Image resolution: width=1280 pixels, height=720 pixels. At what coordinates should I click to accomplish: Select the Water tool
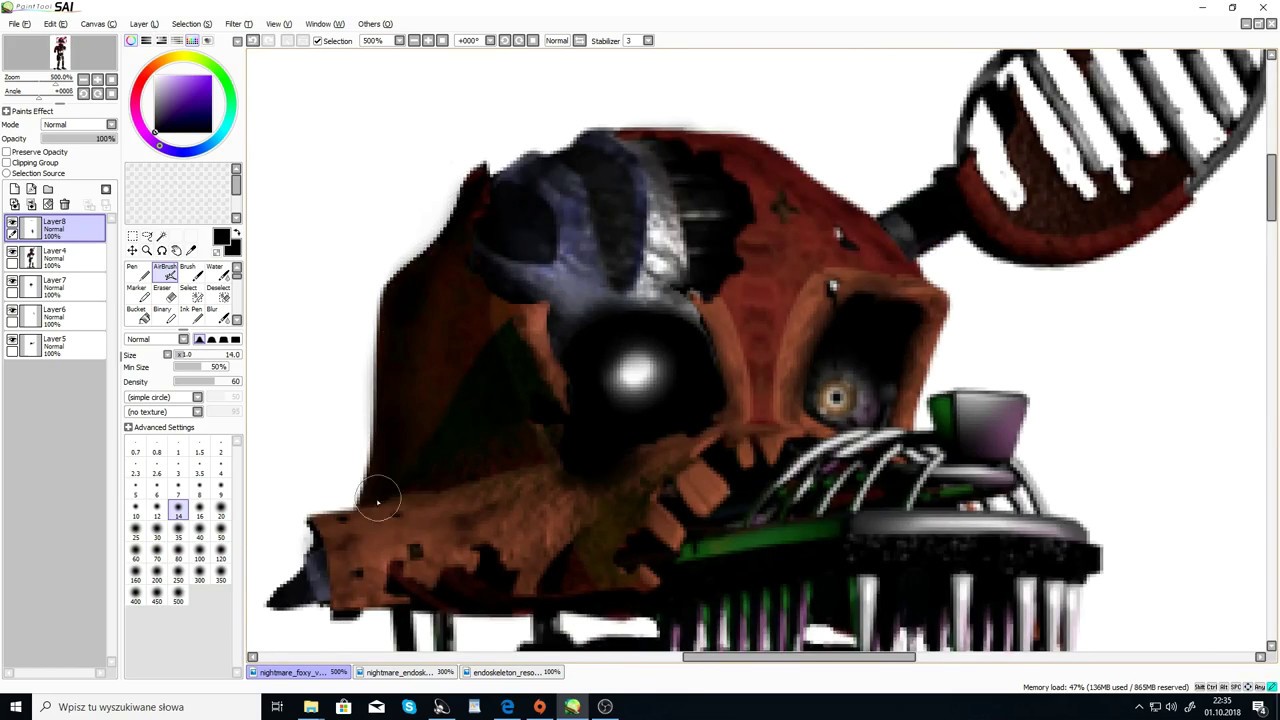217,271
